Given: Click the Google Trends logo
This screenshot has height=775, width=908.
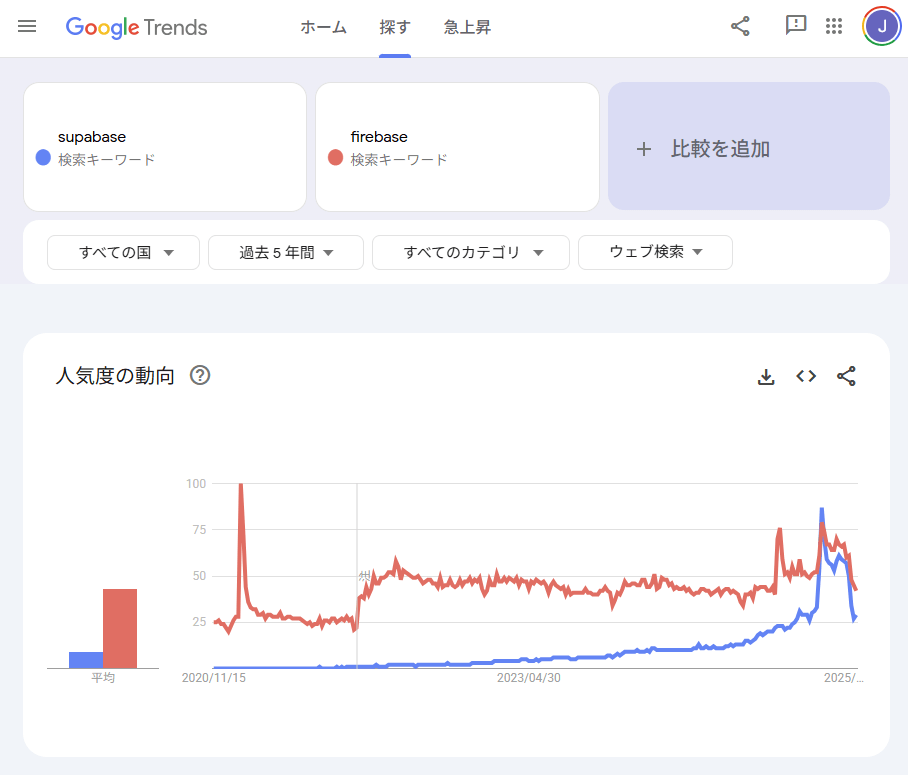Looking at the screenshot, I should coord(137,27).
